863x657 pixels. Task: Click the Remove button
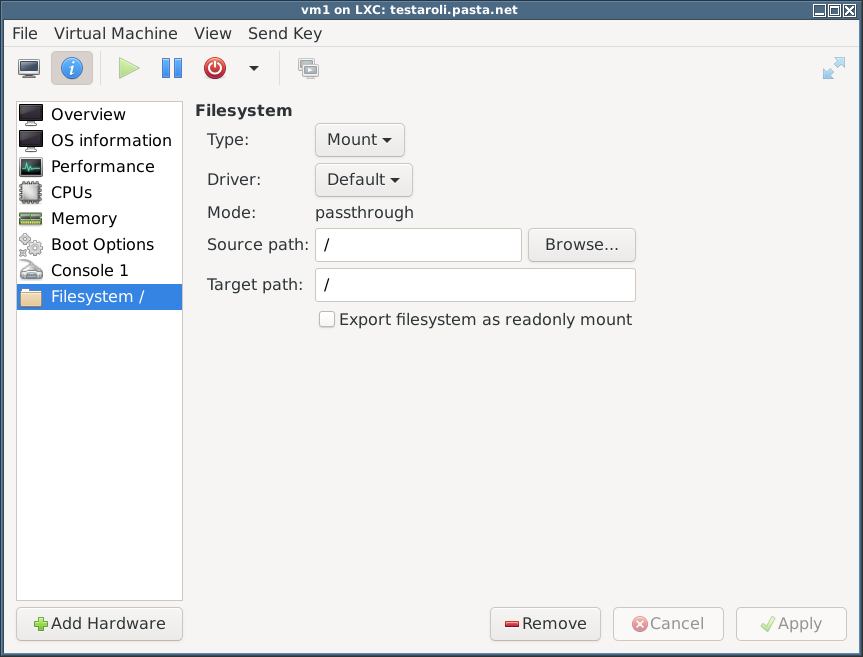tap(545, 624)
